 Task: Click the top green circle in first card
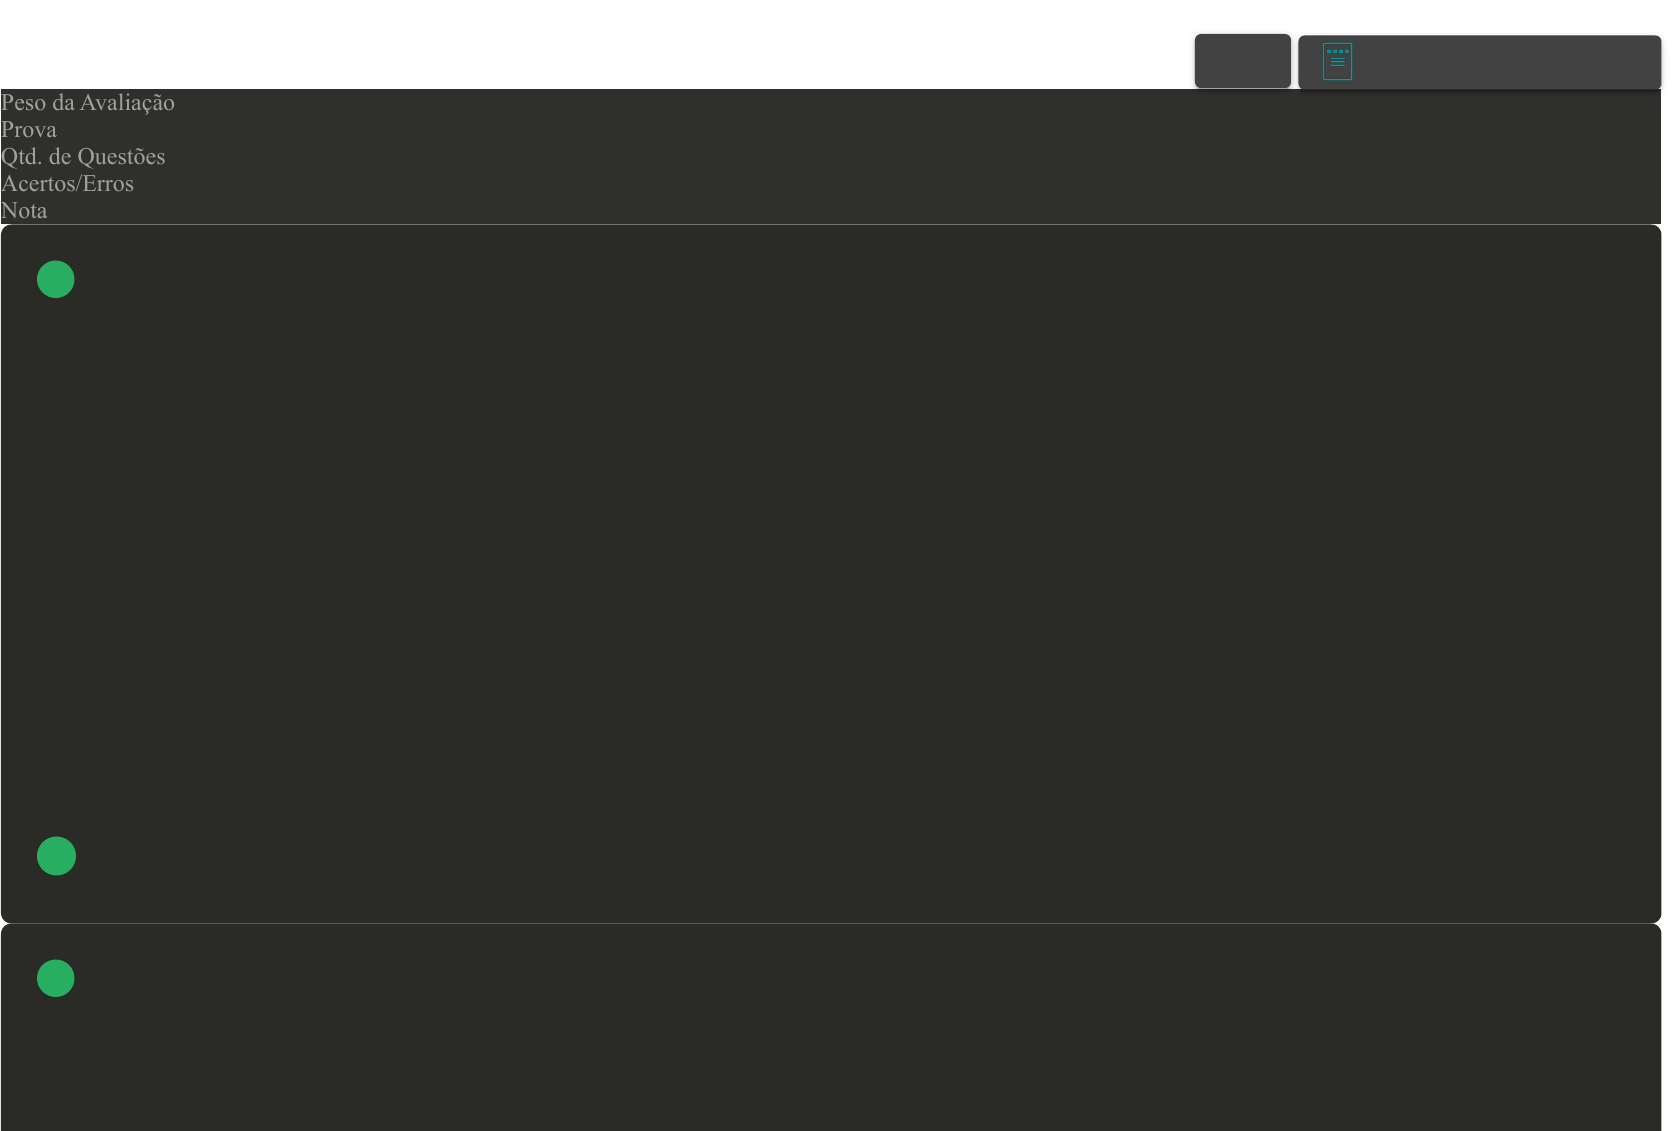[x=56, y=279]
